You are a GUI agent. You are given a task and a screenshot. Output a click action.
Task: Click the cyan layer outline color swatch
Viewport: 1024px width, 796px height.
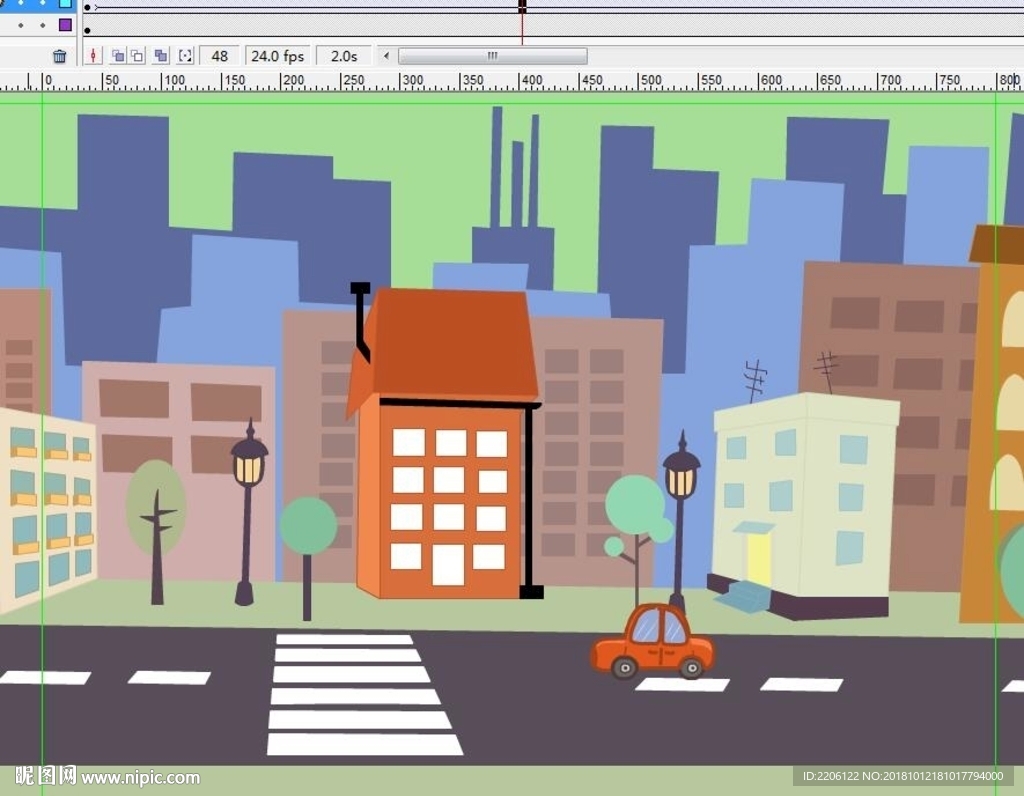[x=65, y=3]
